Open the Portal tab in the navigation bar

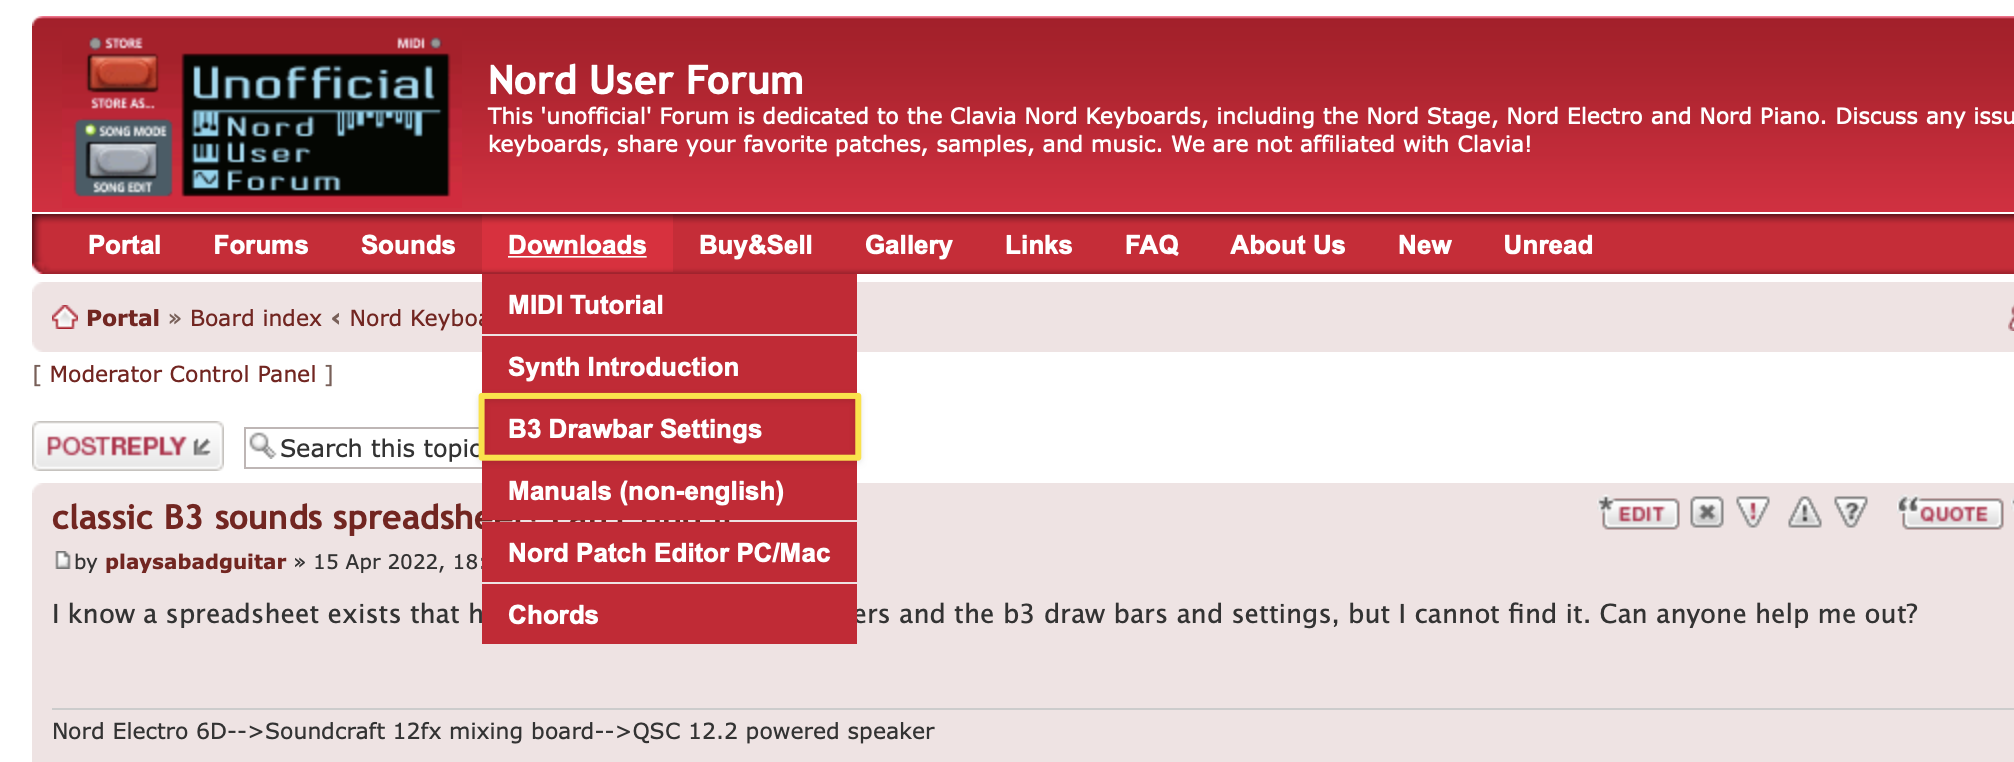[124, 245]
